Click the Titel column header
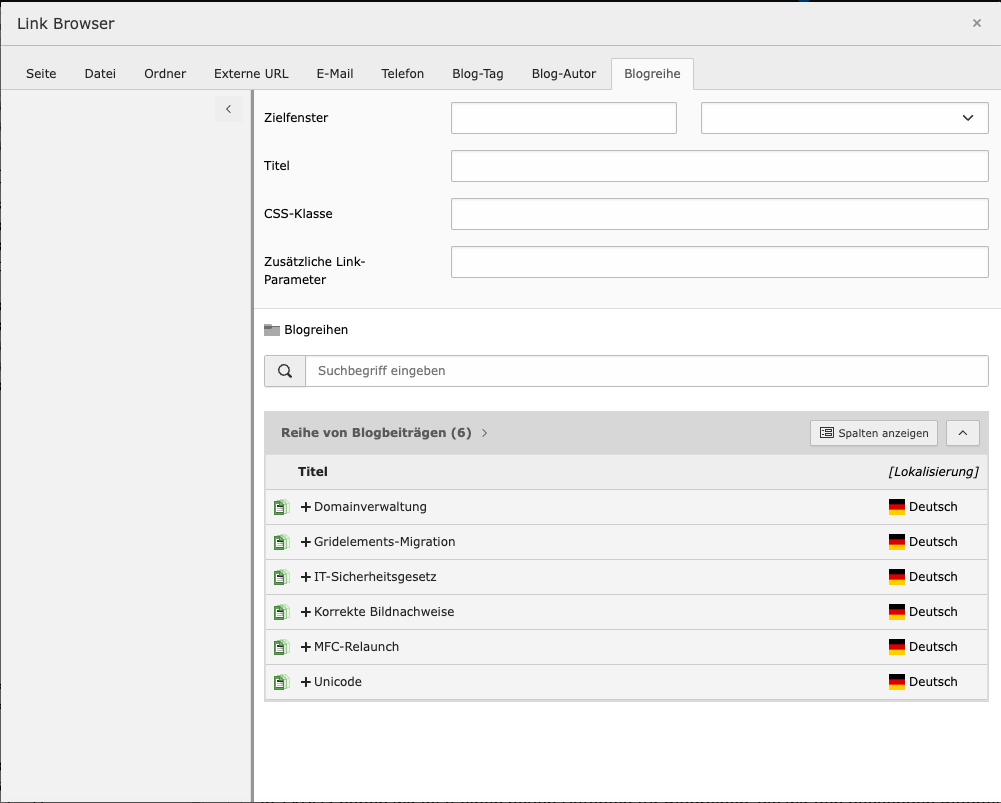1001x803 pixels. click(x=313, y=472)
